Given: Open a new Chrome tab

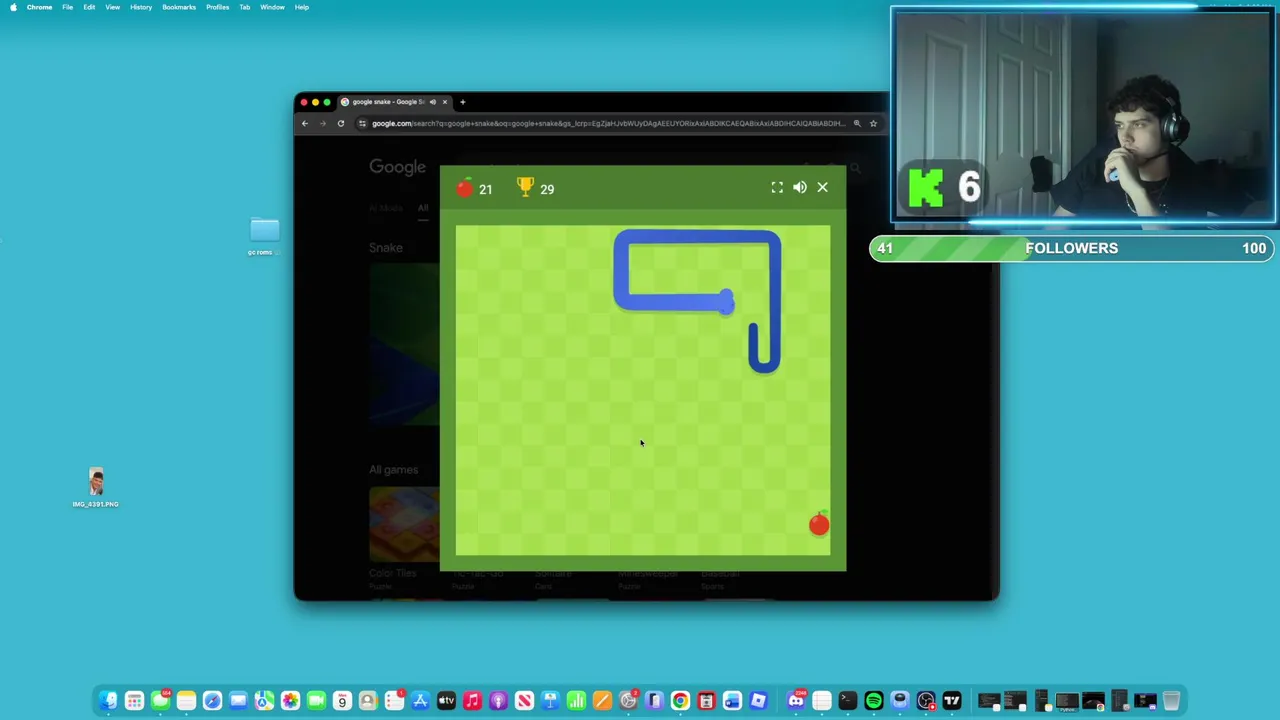Looking at the screenshot, I should (x=462, y=101).
